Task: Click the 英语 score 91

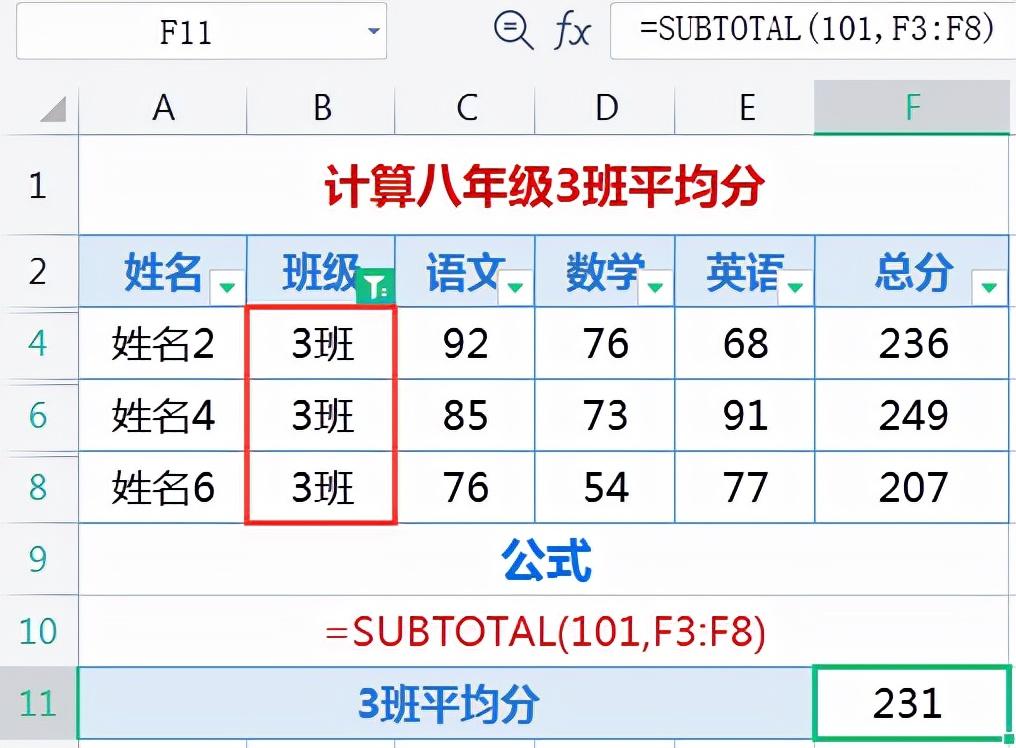Action: [x=745, y=415]
